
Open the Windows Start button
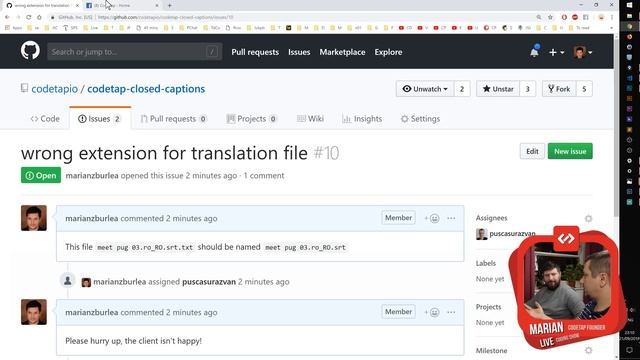[x=629, y=5]
